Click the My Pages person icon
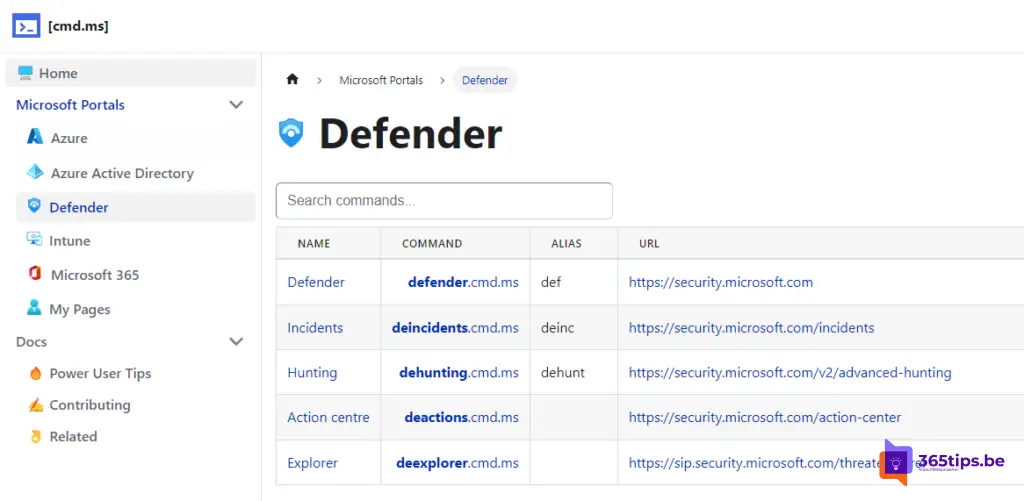The image size is (1024, 501). (x=34, y=308)
